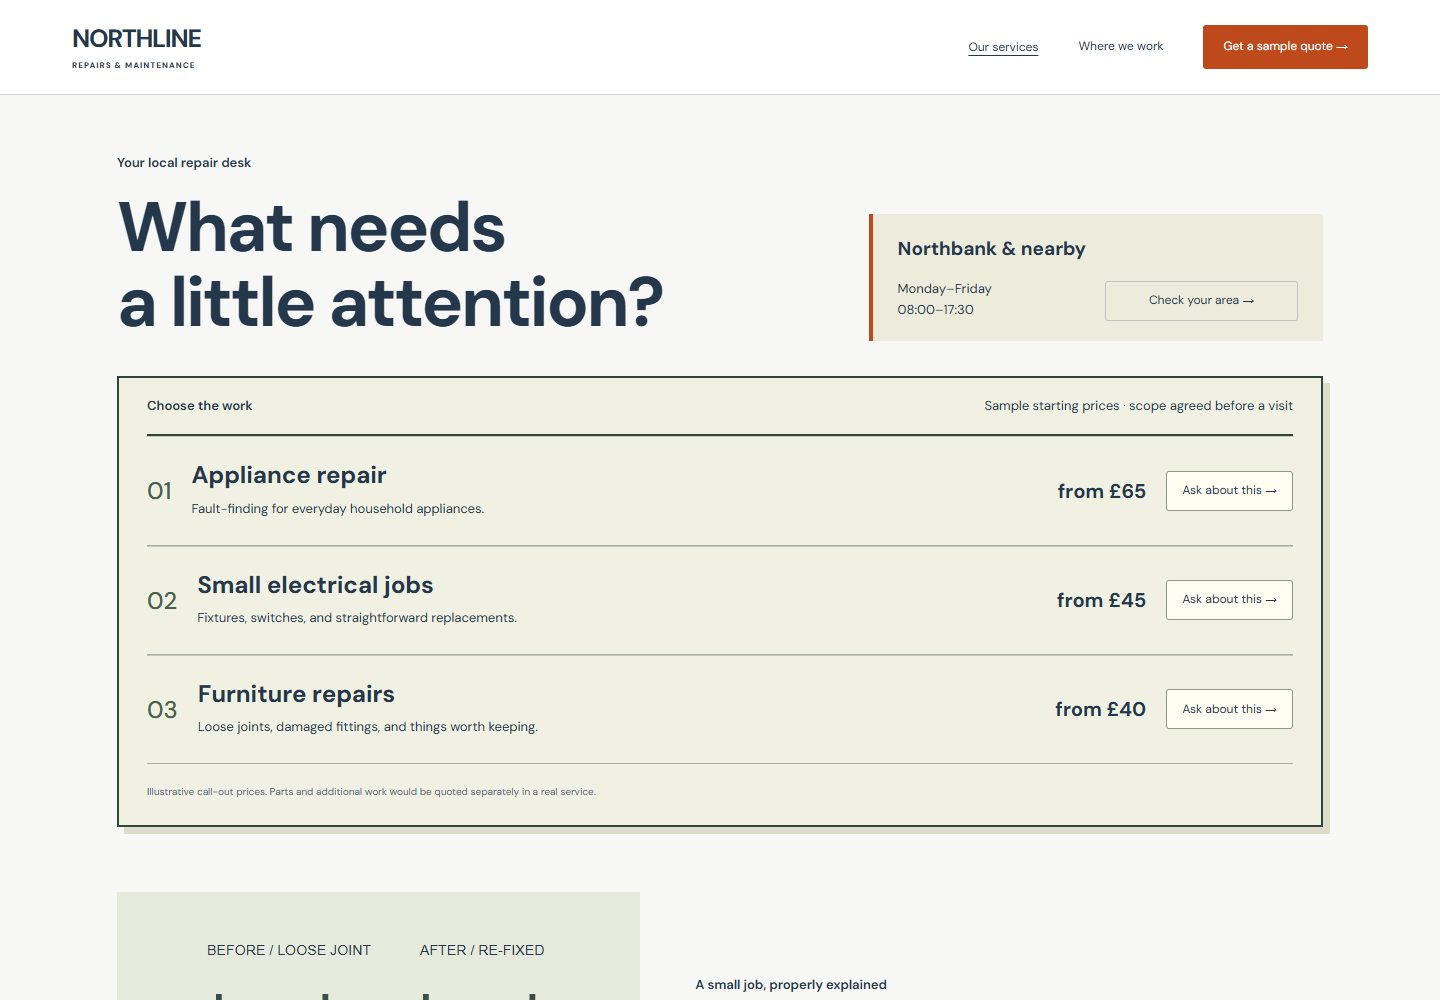
Task: Click Check your area button
Action: [x=1201, y=301]
